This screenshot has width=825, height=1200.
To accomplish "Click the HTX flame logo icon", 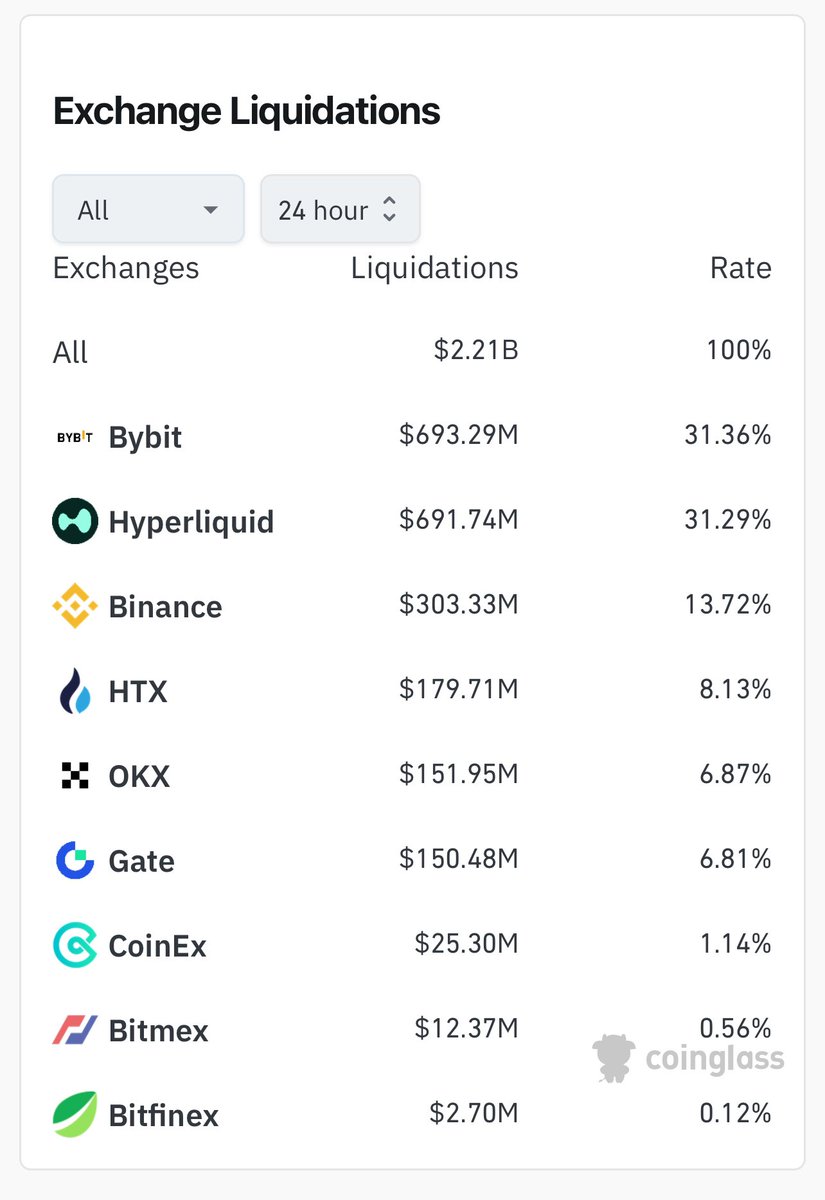I will (x=75, y=691).
